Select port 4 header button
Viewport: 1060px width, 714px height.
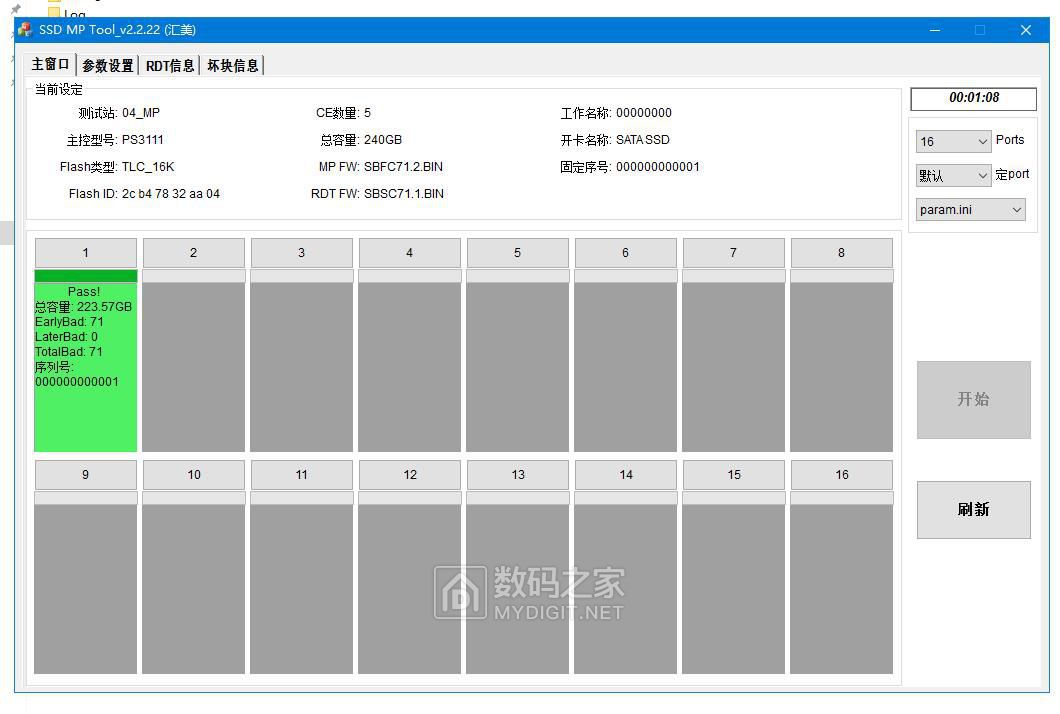[410, 253]
